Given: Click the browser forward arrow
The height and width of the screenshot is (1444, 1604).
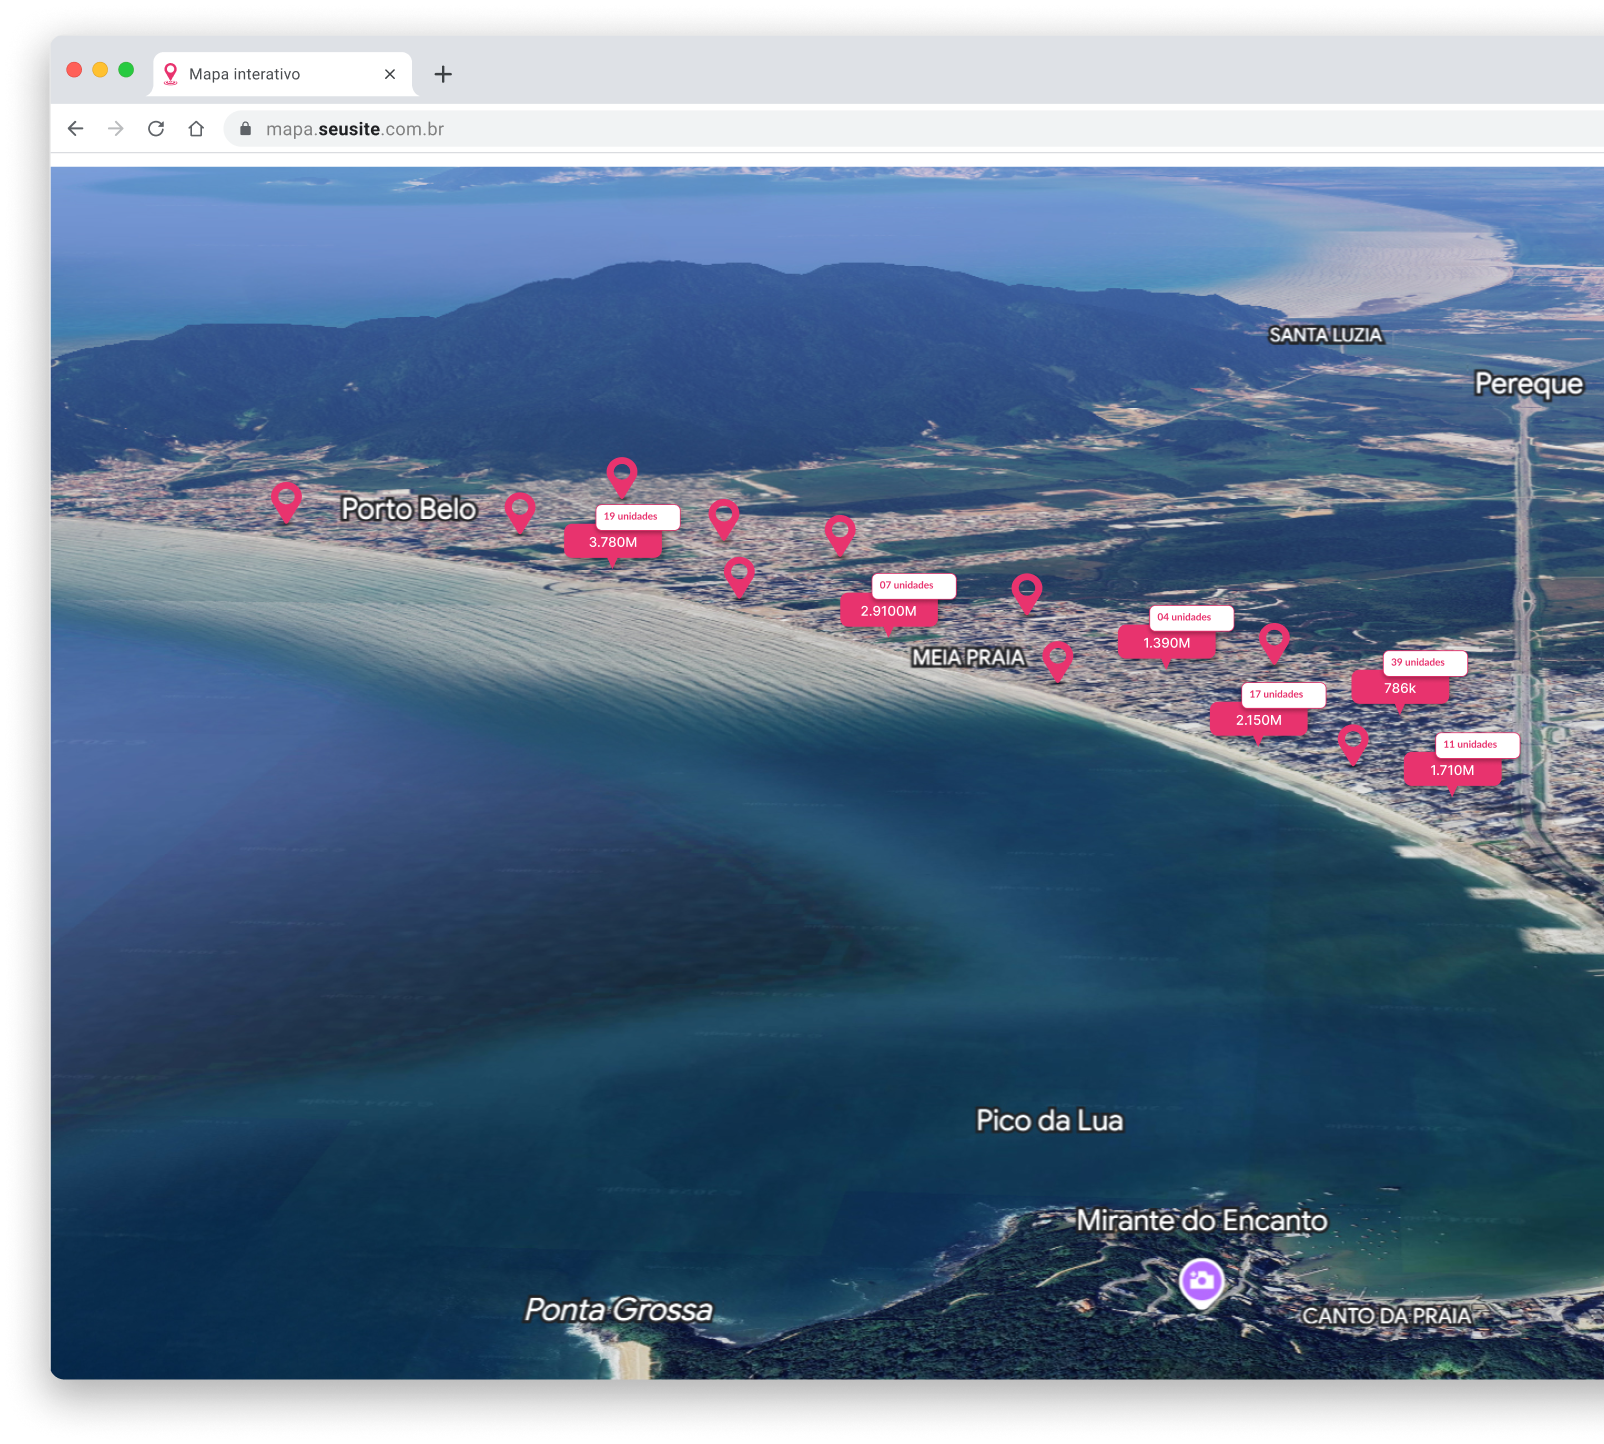Looking at the screenshot, I should 116,129.
